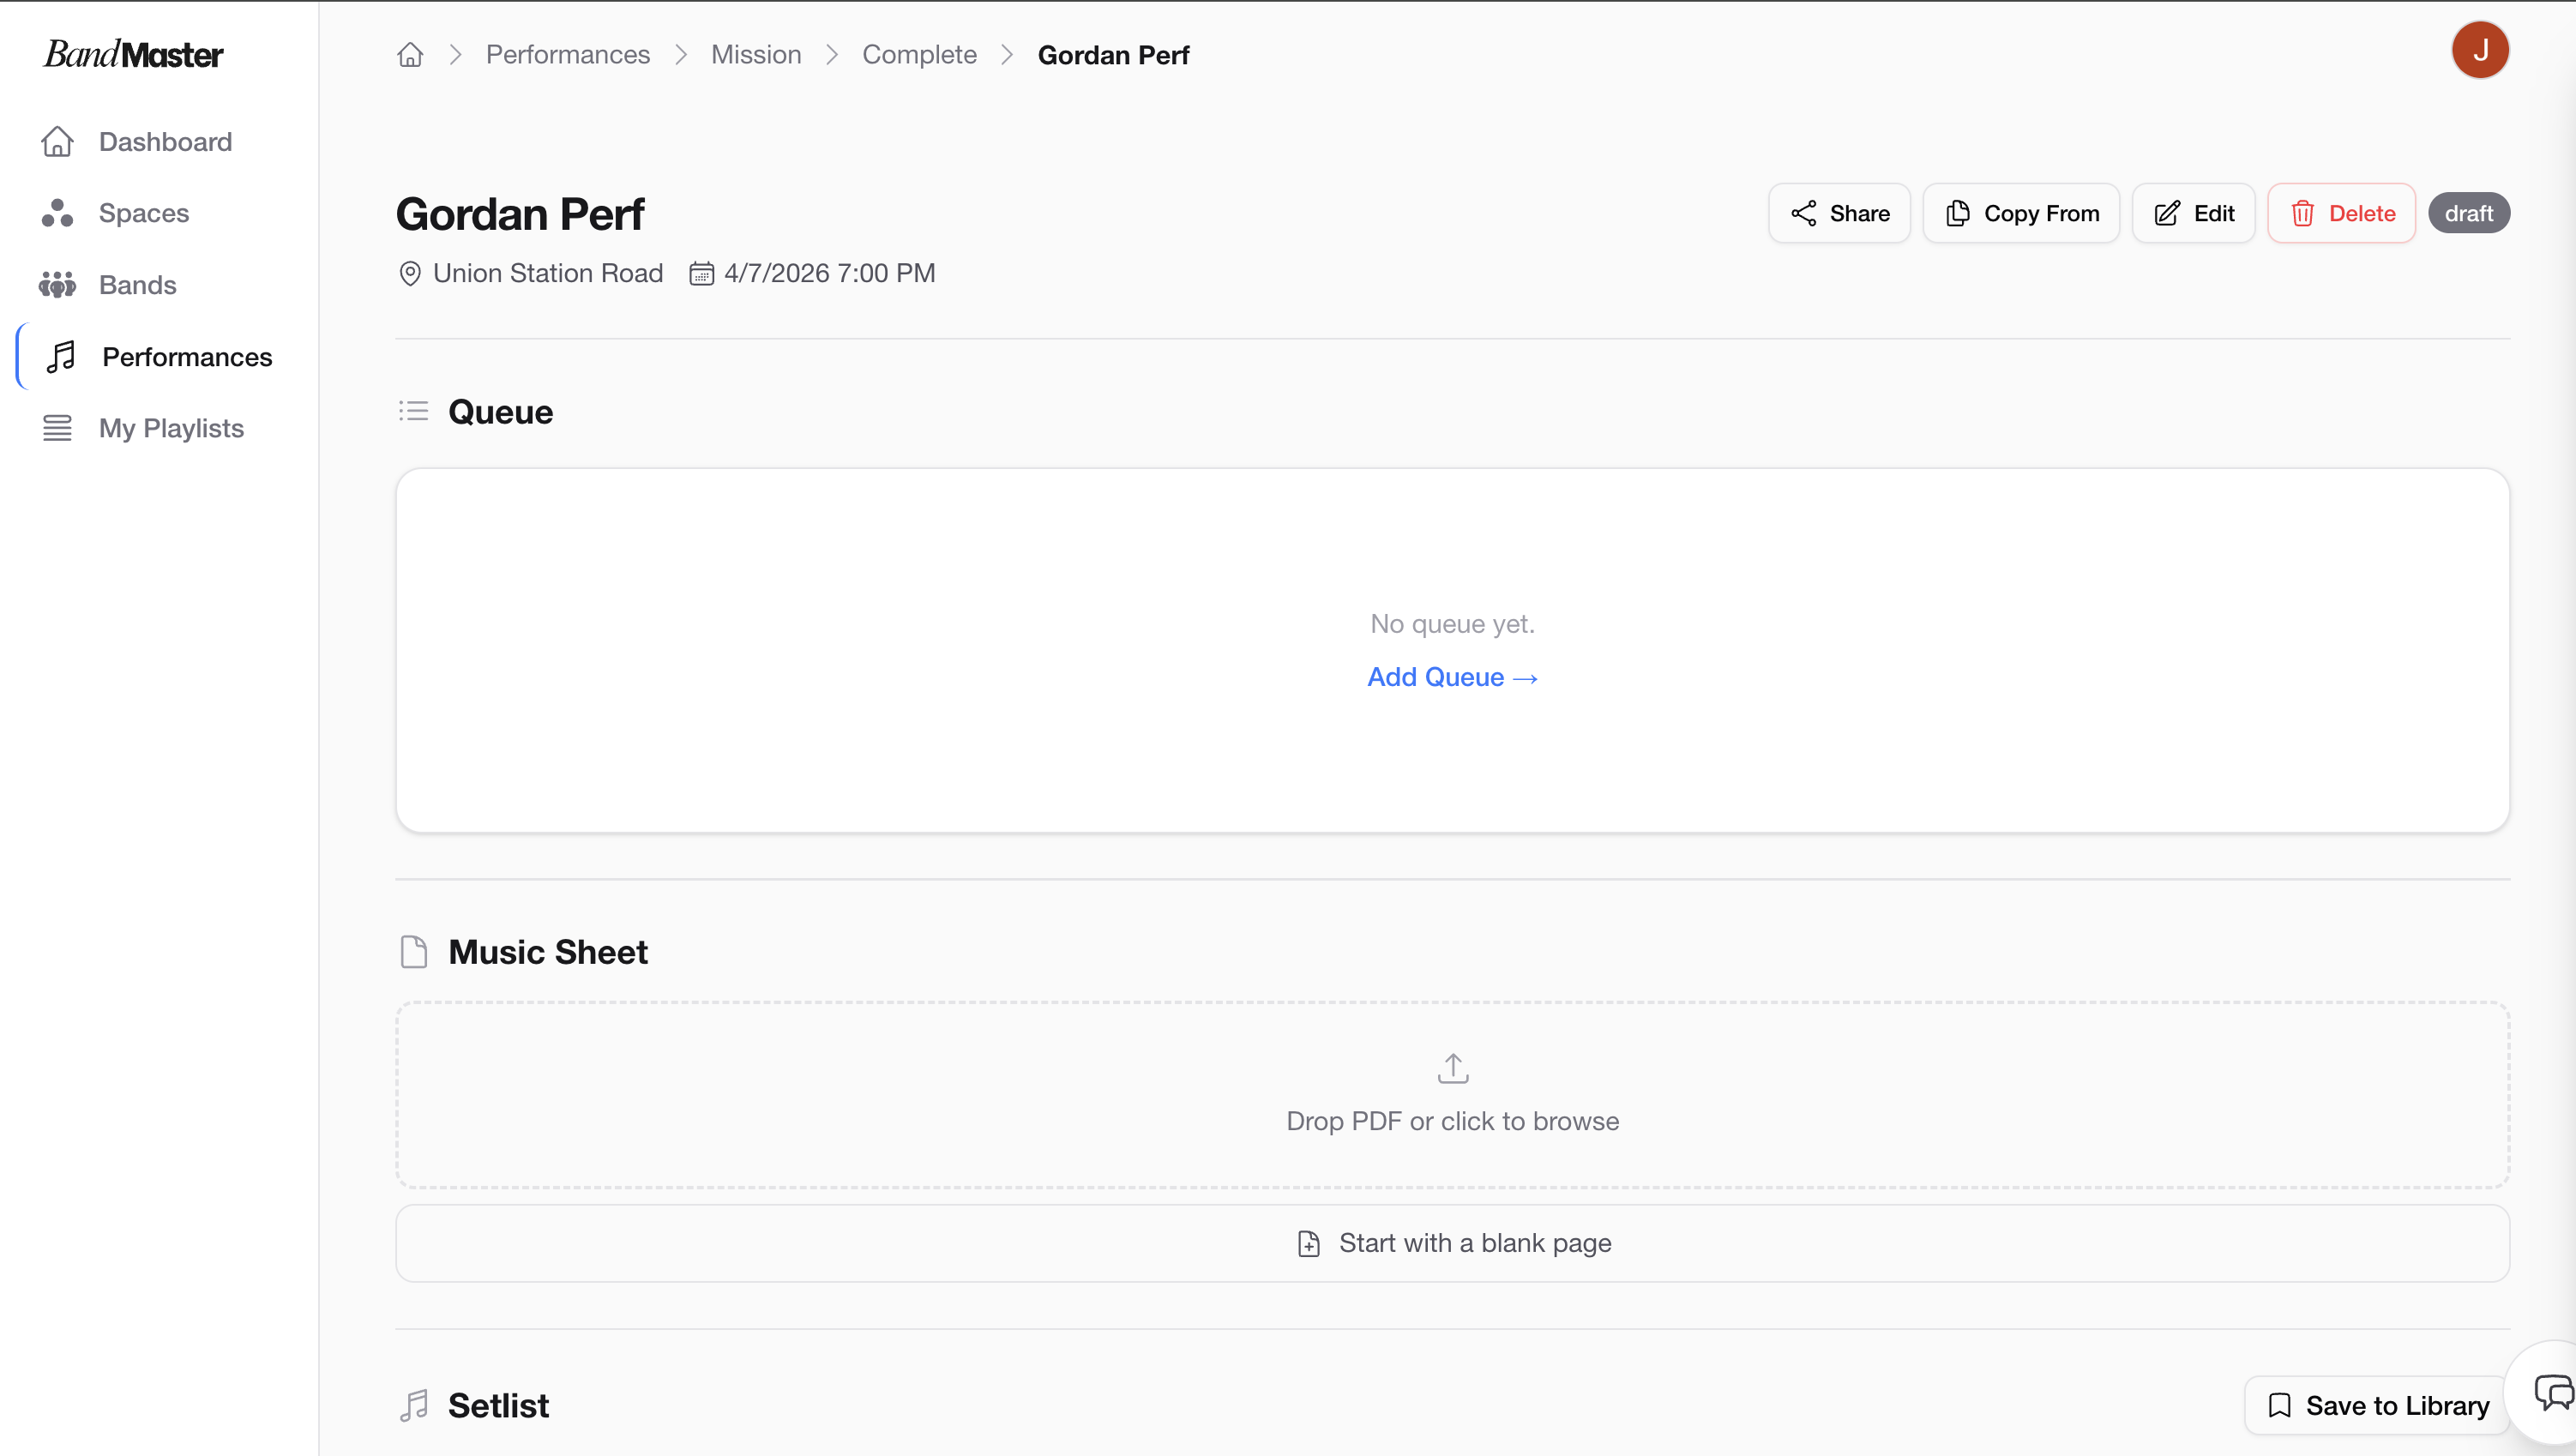Open user avatar J menu
Screen dimensions: 2576x1456
pyautogui.click(x=2479, y=50)
